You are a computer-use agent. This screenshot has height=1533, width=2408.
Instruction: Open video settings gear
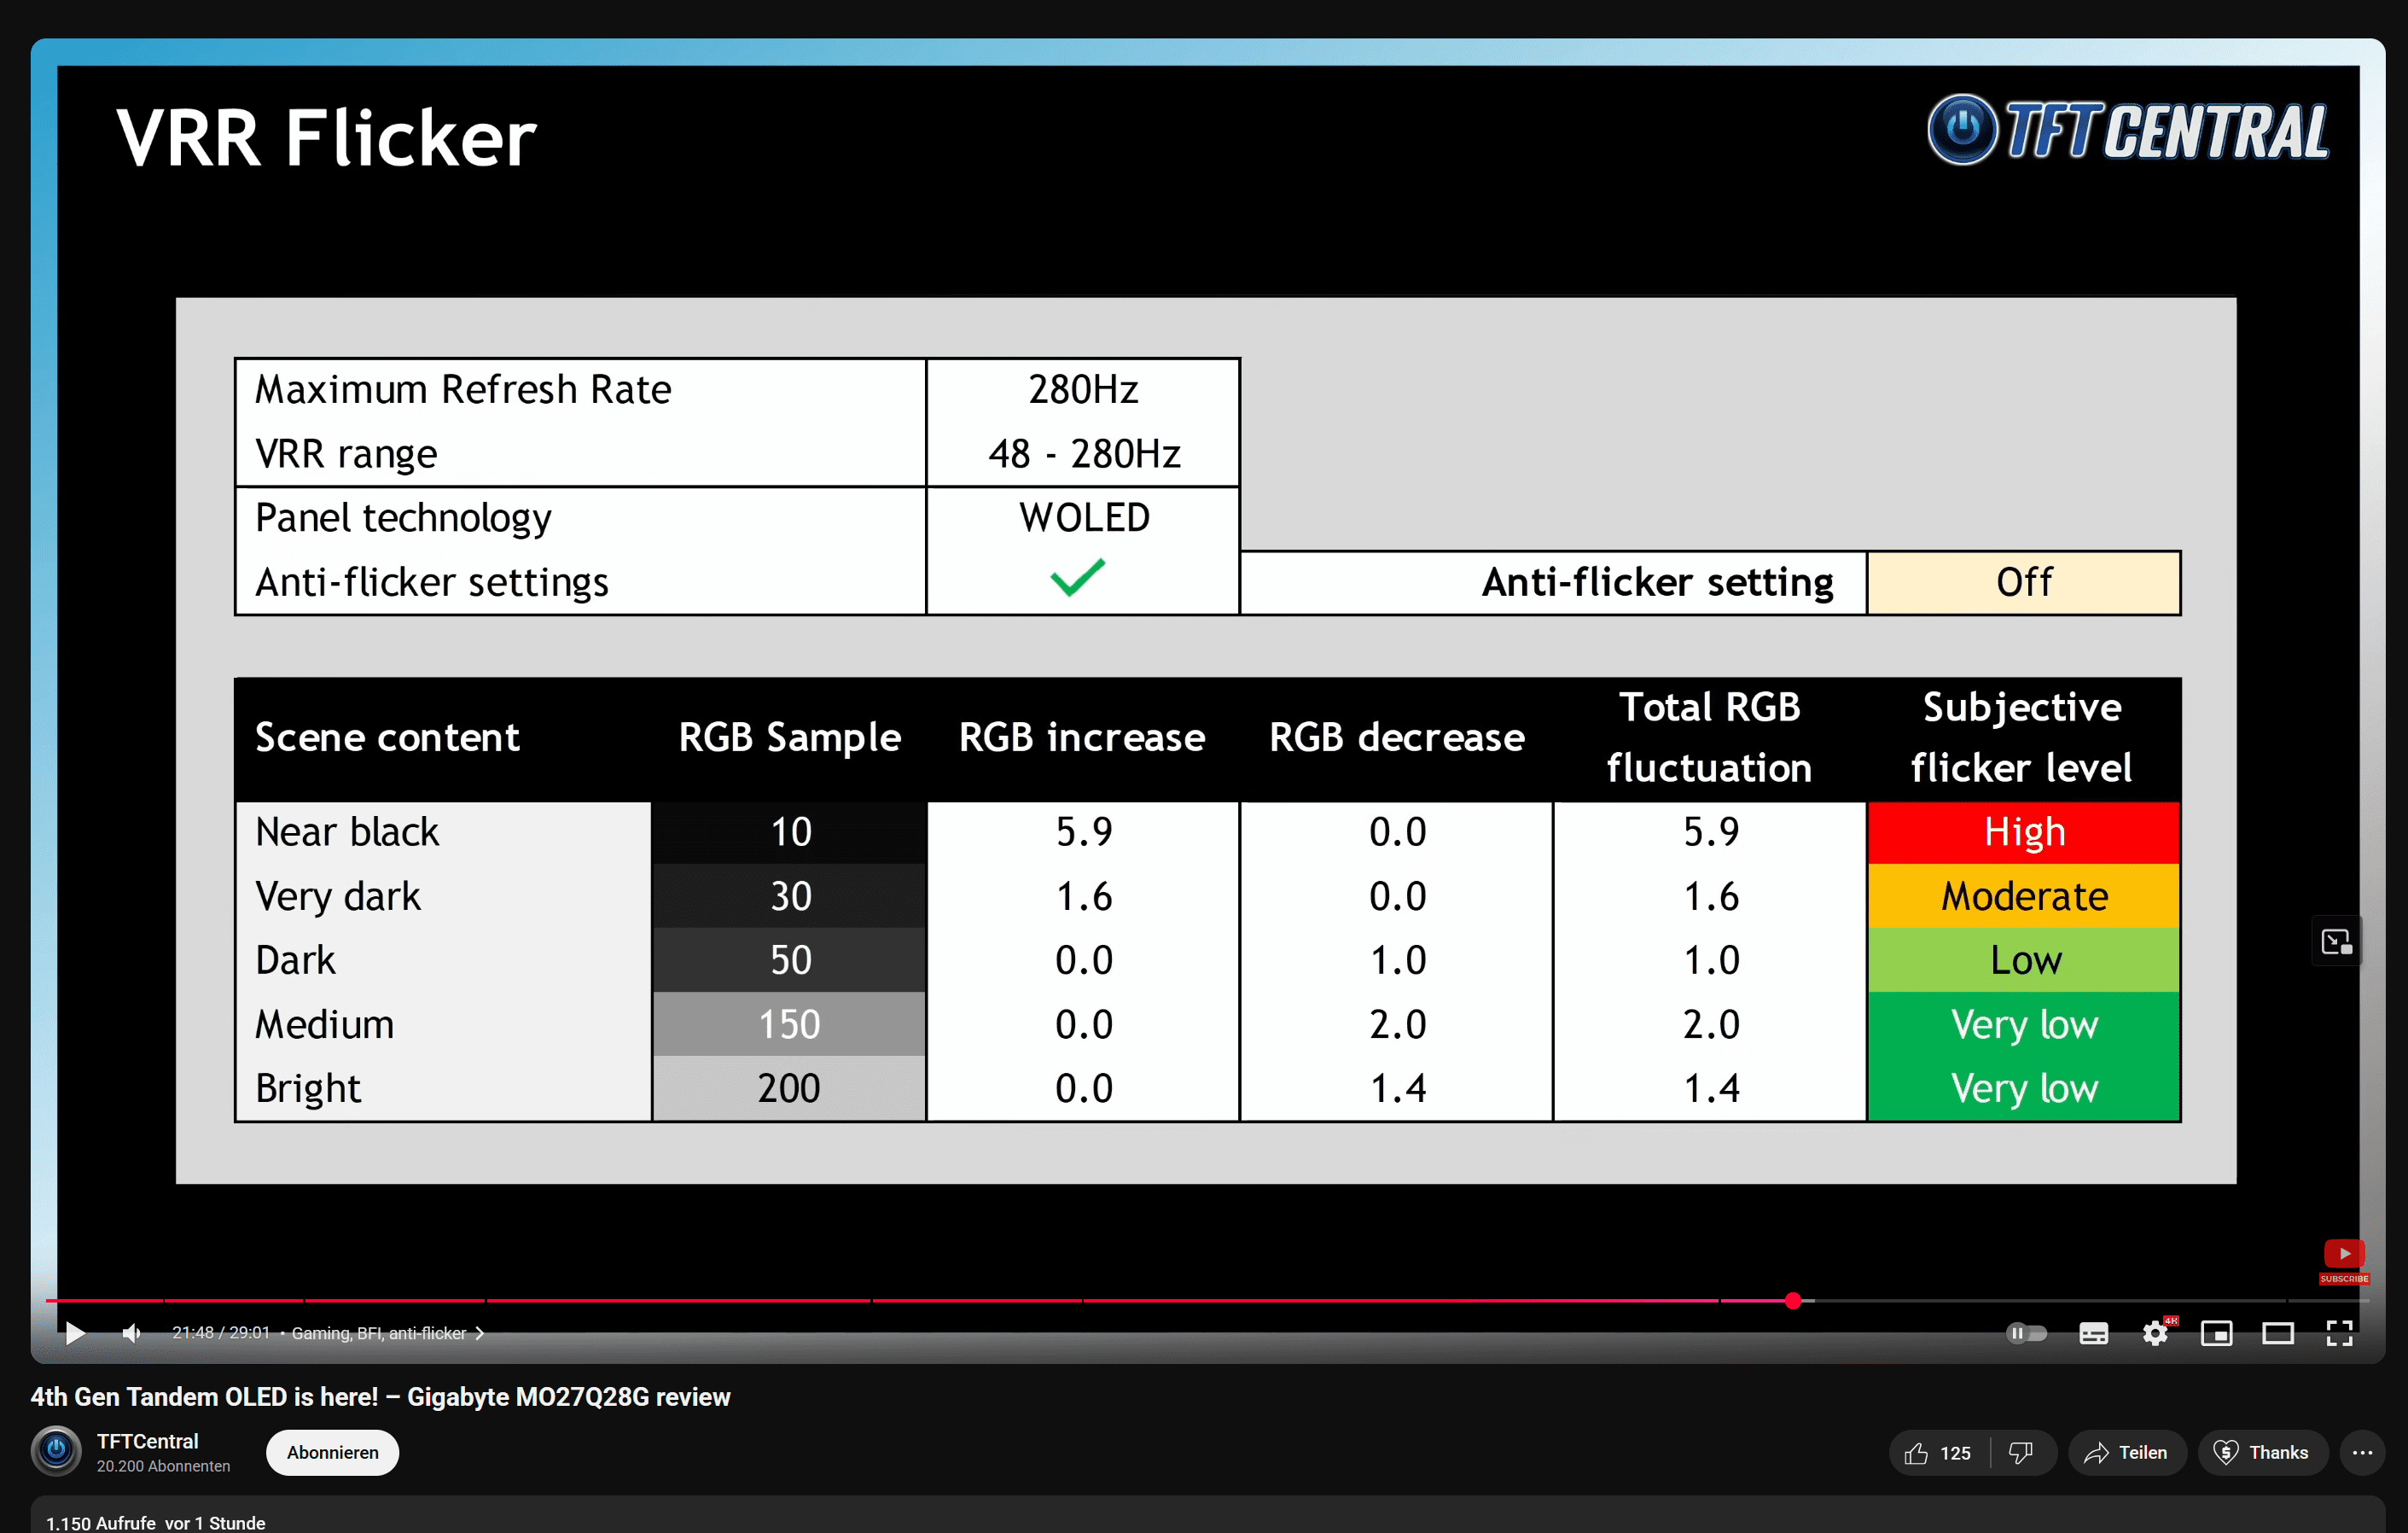pyautogui.click(x=2155, y=1333)
